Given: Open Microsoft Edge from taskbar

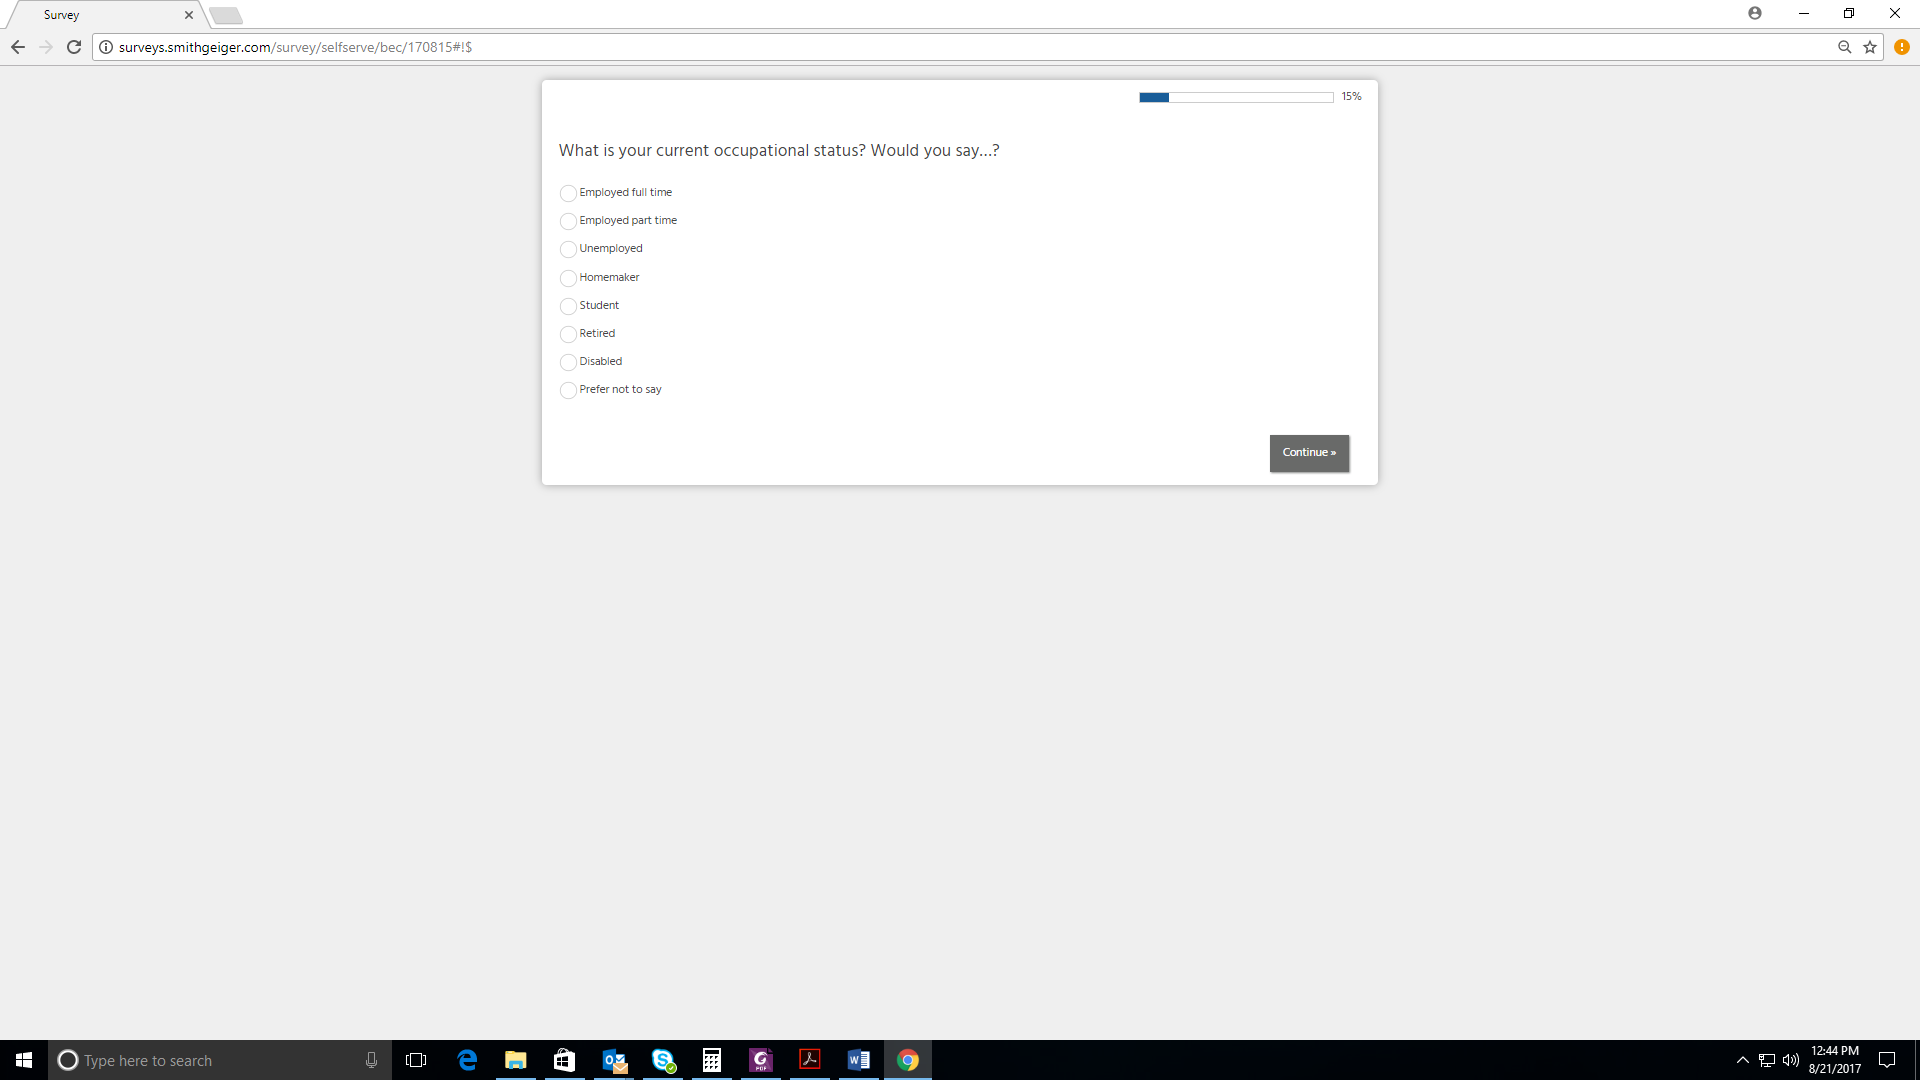Looking at the screenshot, I should point(467,1060).
